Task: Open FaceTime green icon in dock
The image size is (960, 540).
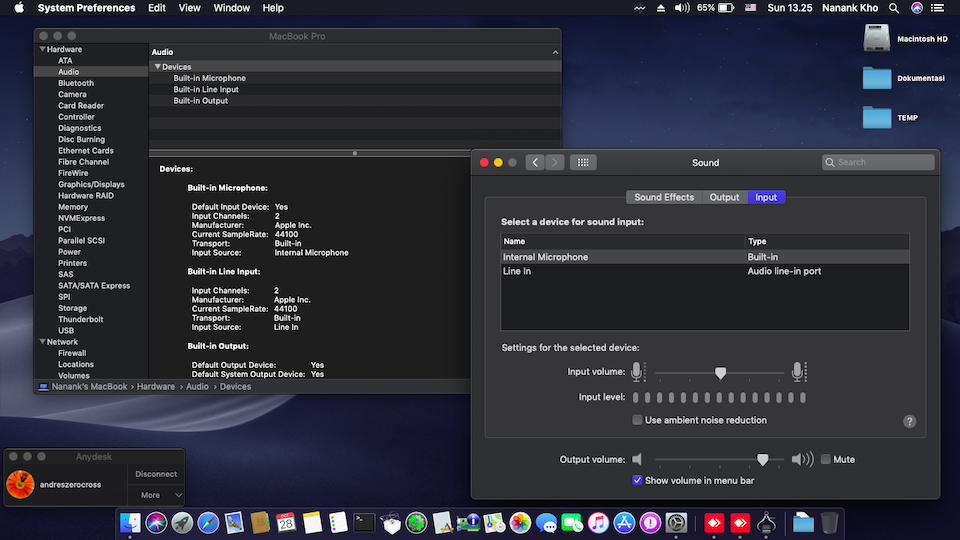Action: coord(572,523)
